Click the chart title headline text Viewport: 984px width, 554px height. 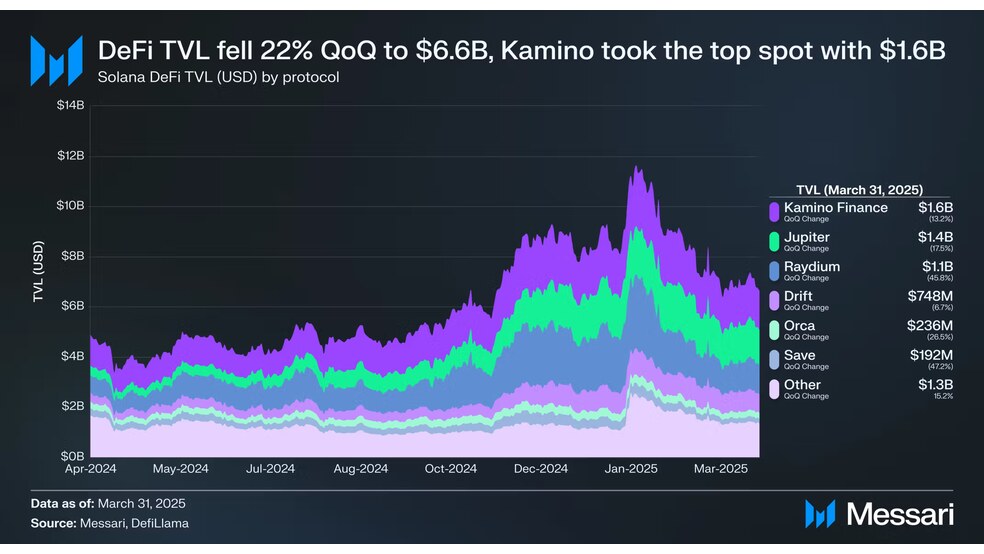[521, 50]
